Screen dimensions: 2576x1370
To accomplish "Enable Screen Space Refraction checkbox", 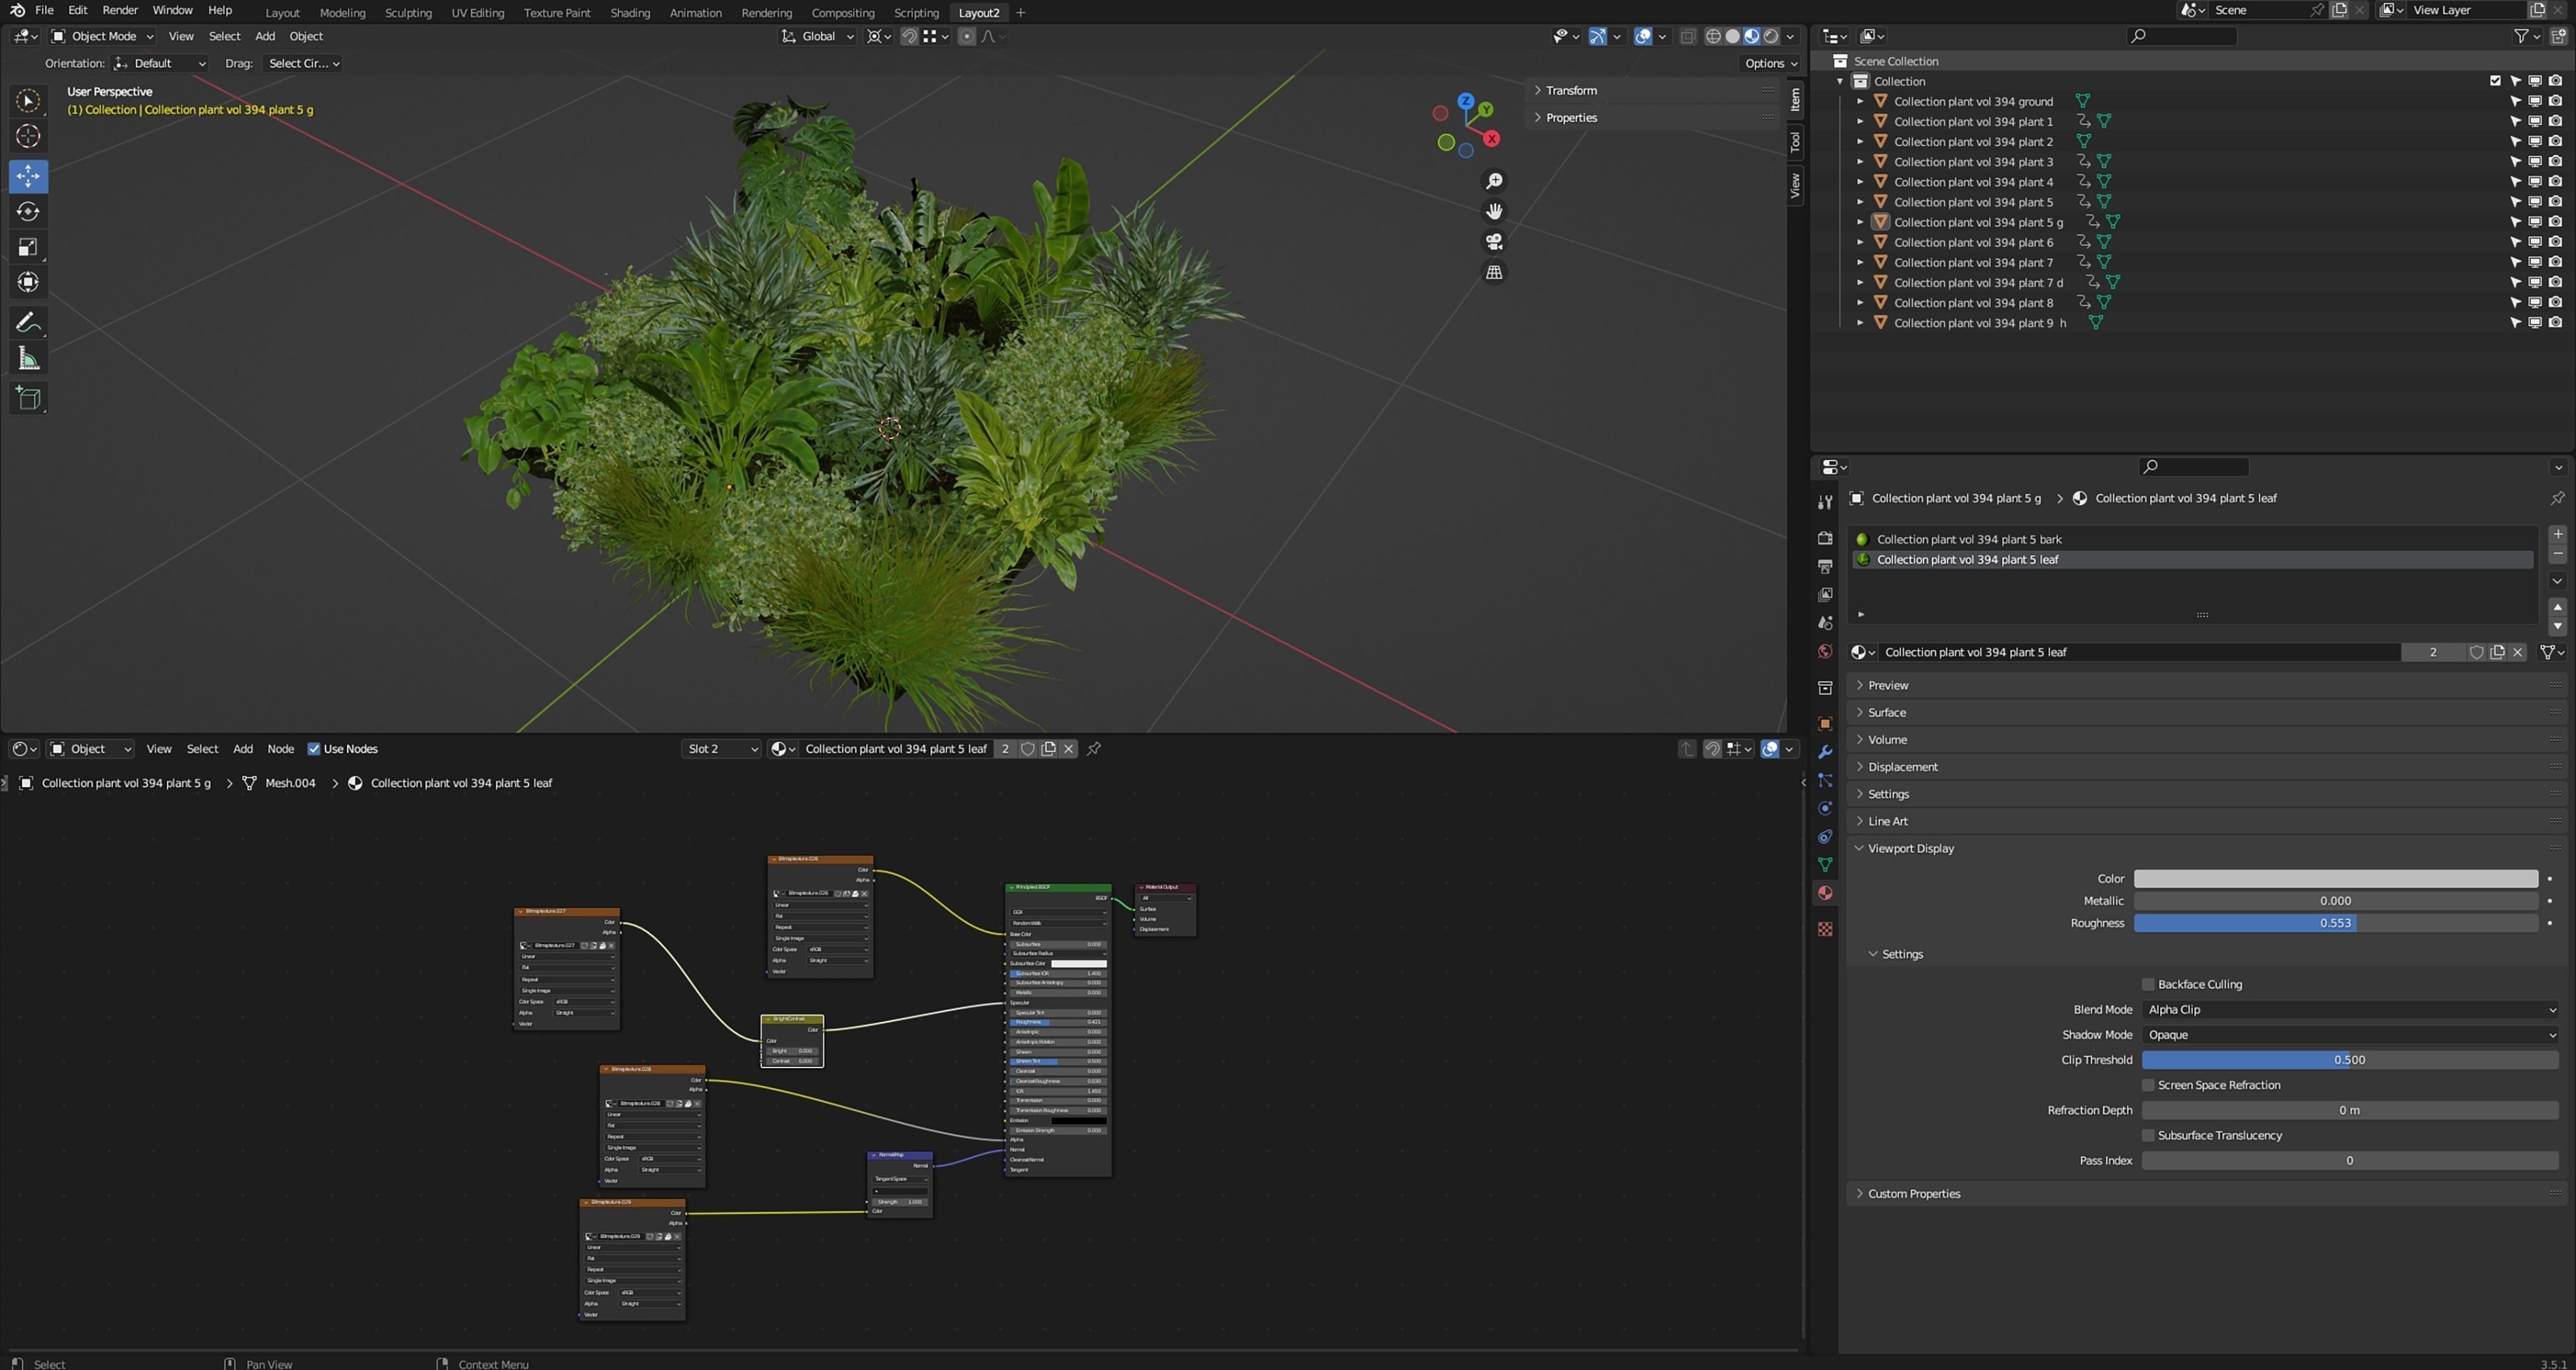I will click(x=2148, y=1085).
